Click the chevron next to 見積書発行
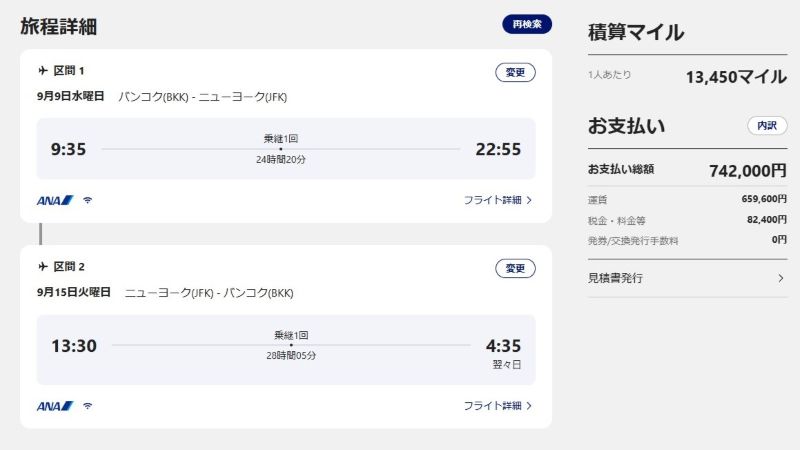 [x=781, y=278]
